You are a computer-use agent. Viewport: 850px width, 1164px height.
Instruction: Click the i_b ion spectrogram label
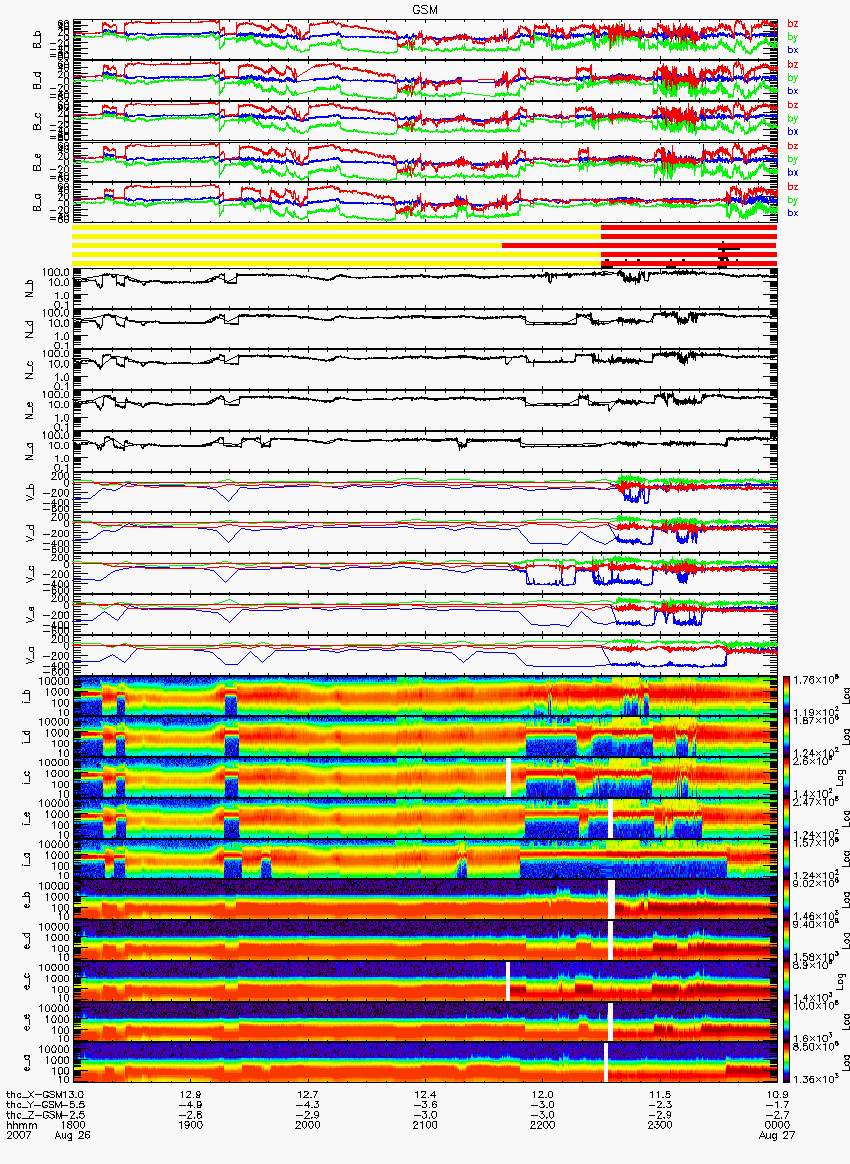(27, 696)
